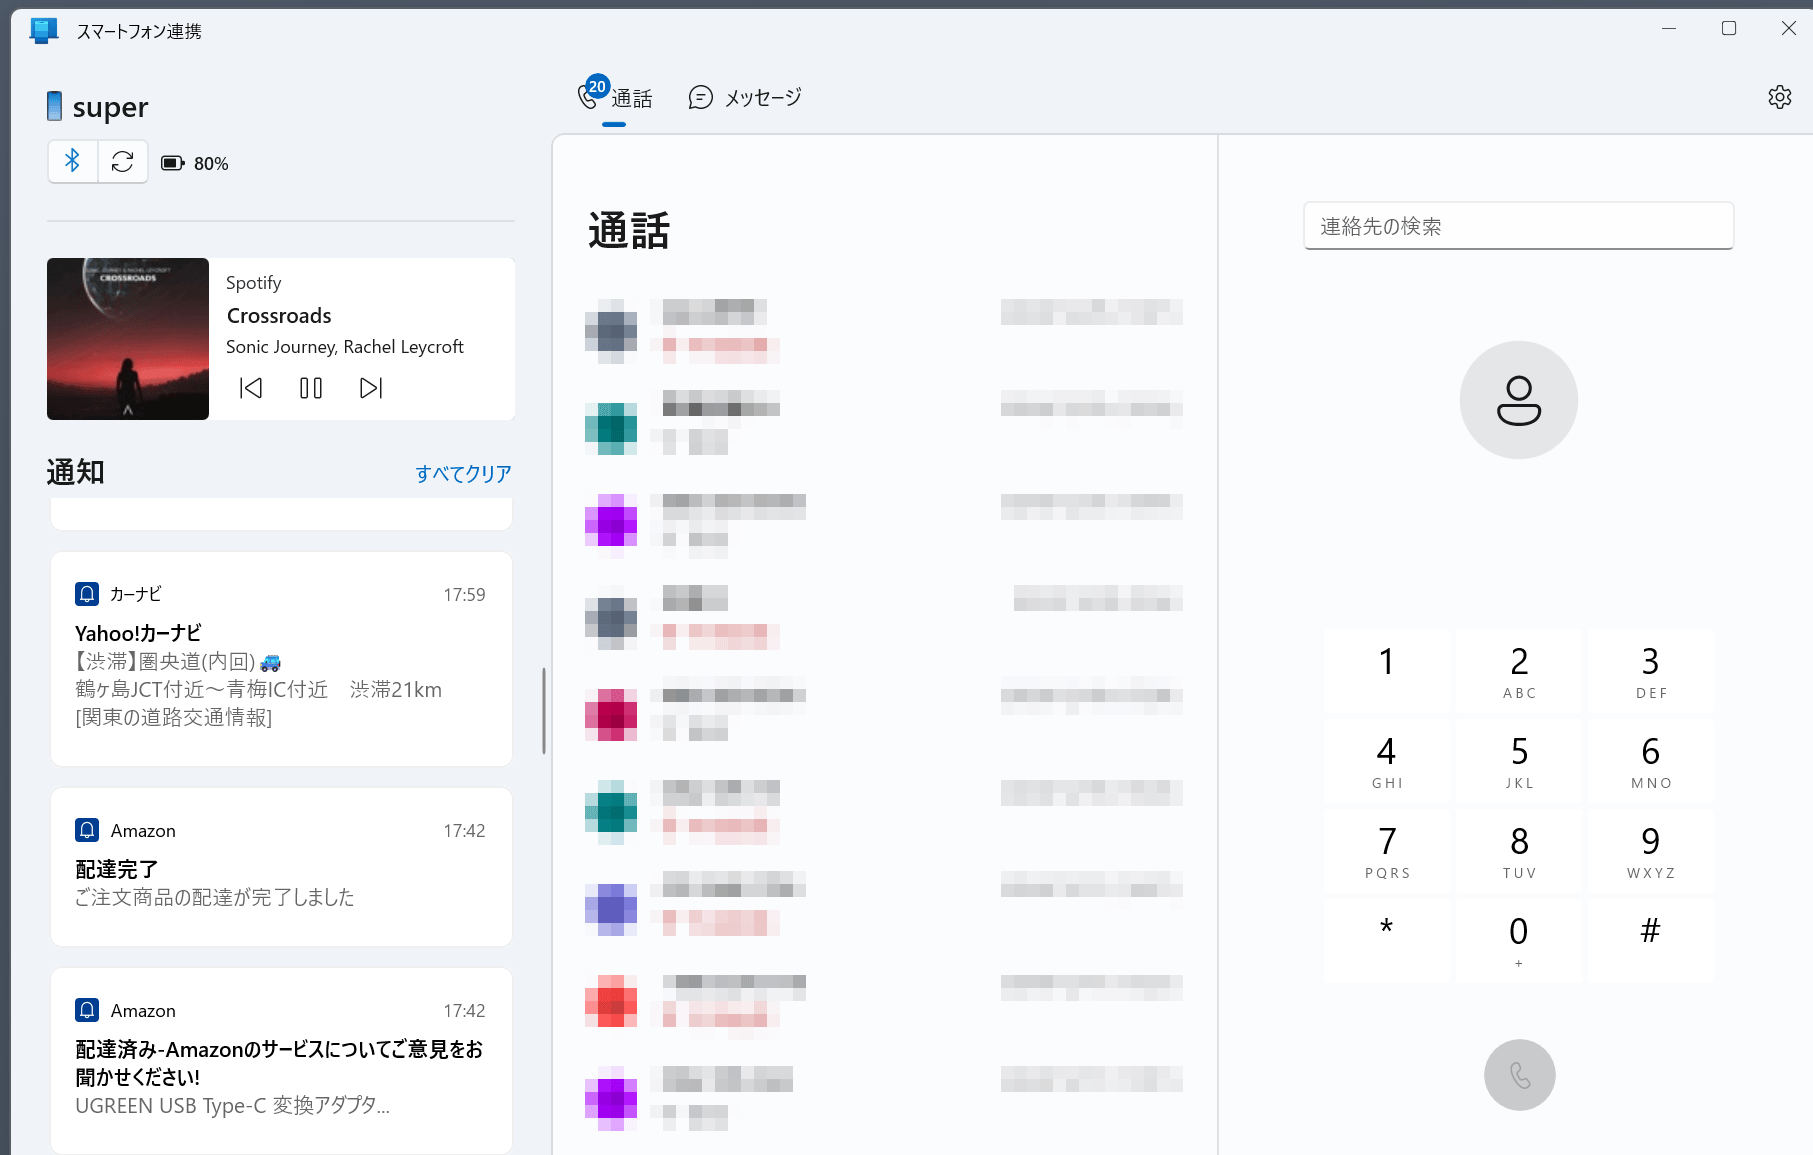Click the refresh sync icon
Viewport: 1813px width, 1155px height.
(x=123, y=162)
